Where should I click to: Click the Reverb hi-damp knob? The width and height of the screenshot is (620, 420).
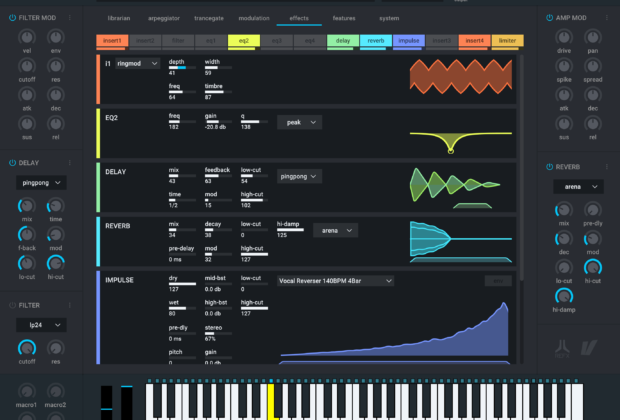pos(564,296)
